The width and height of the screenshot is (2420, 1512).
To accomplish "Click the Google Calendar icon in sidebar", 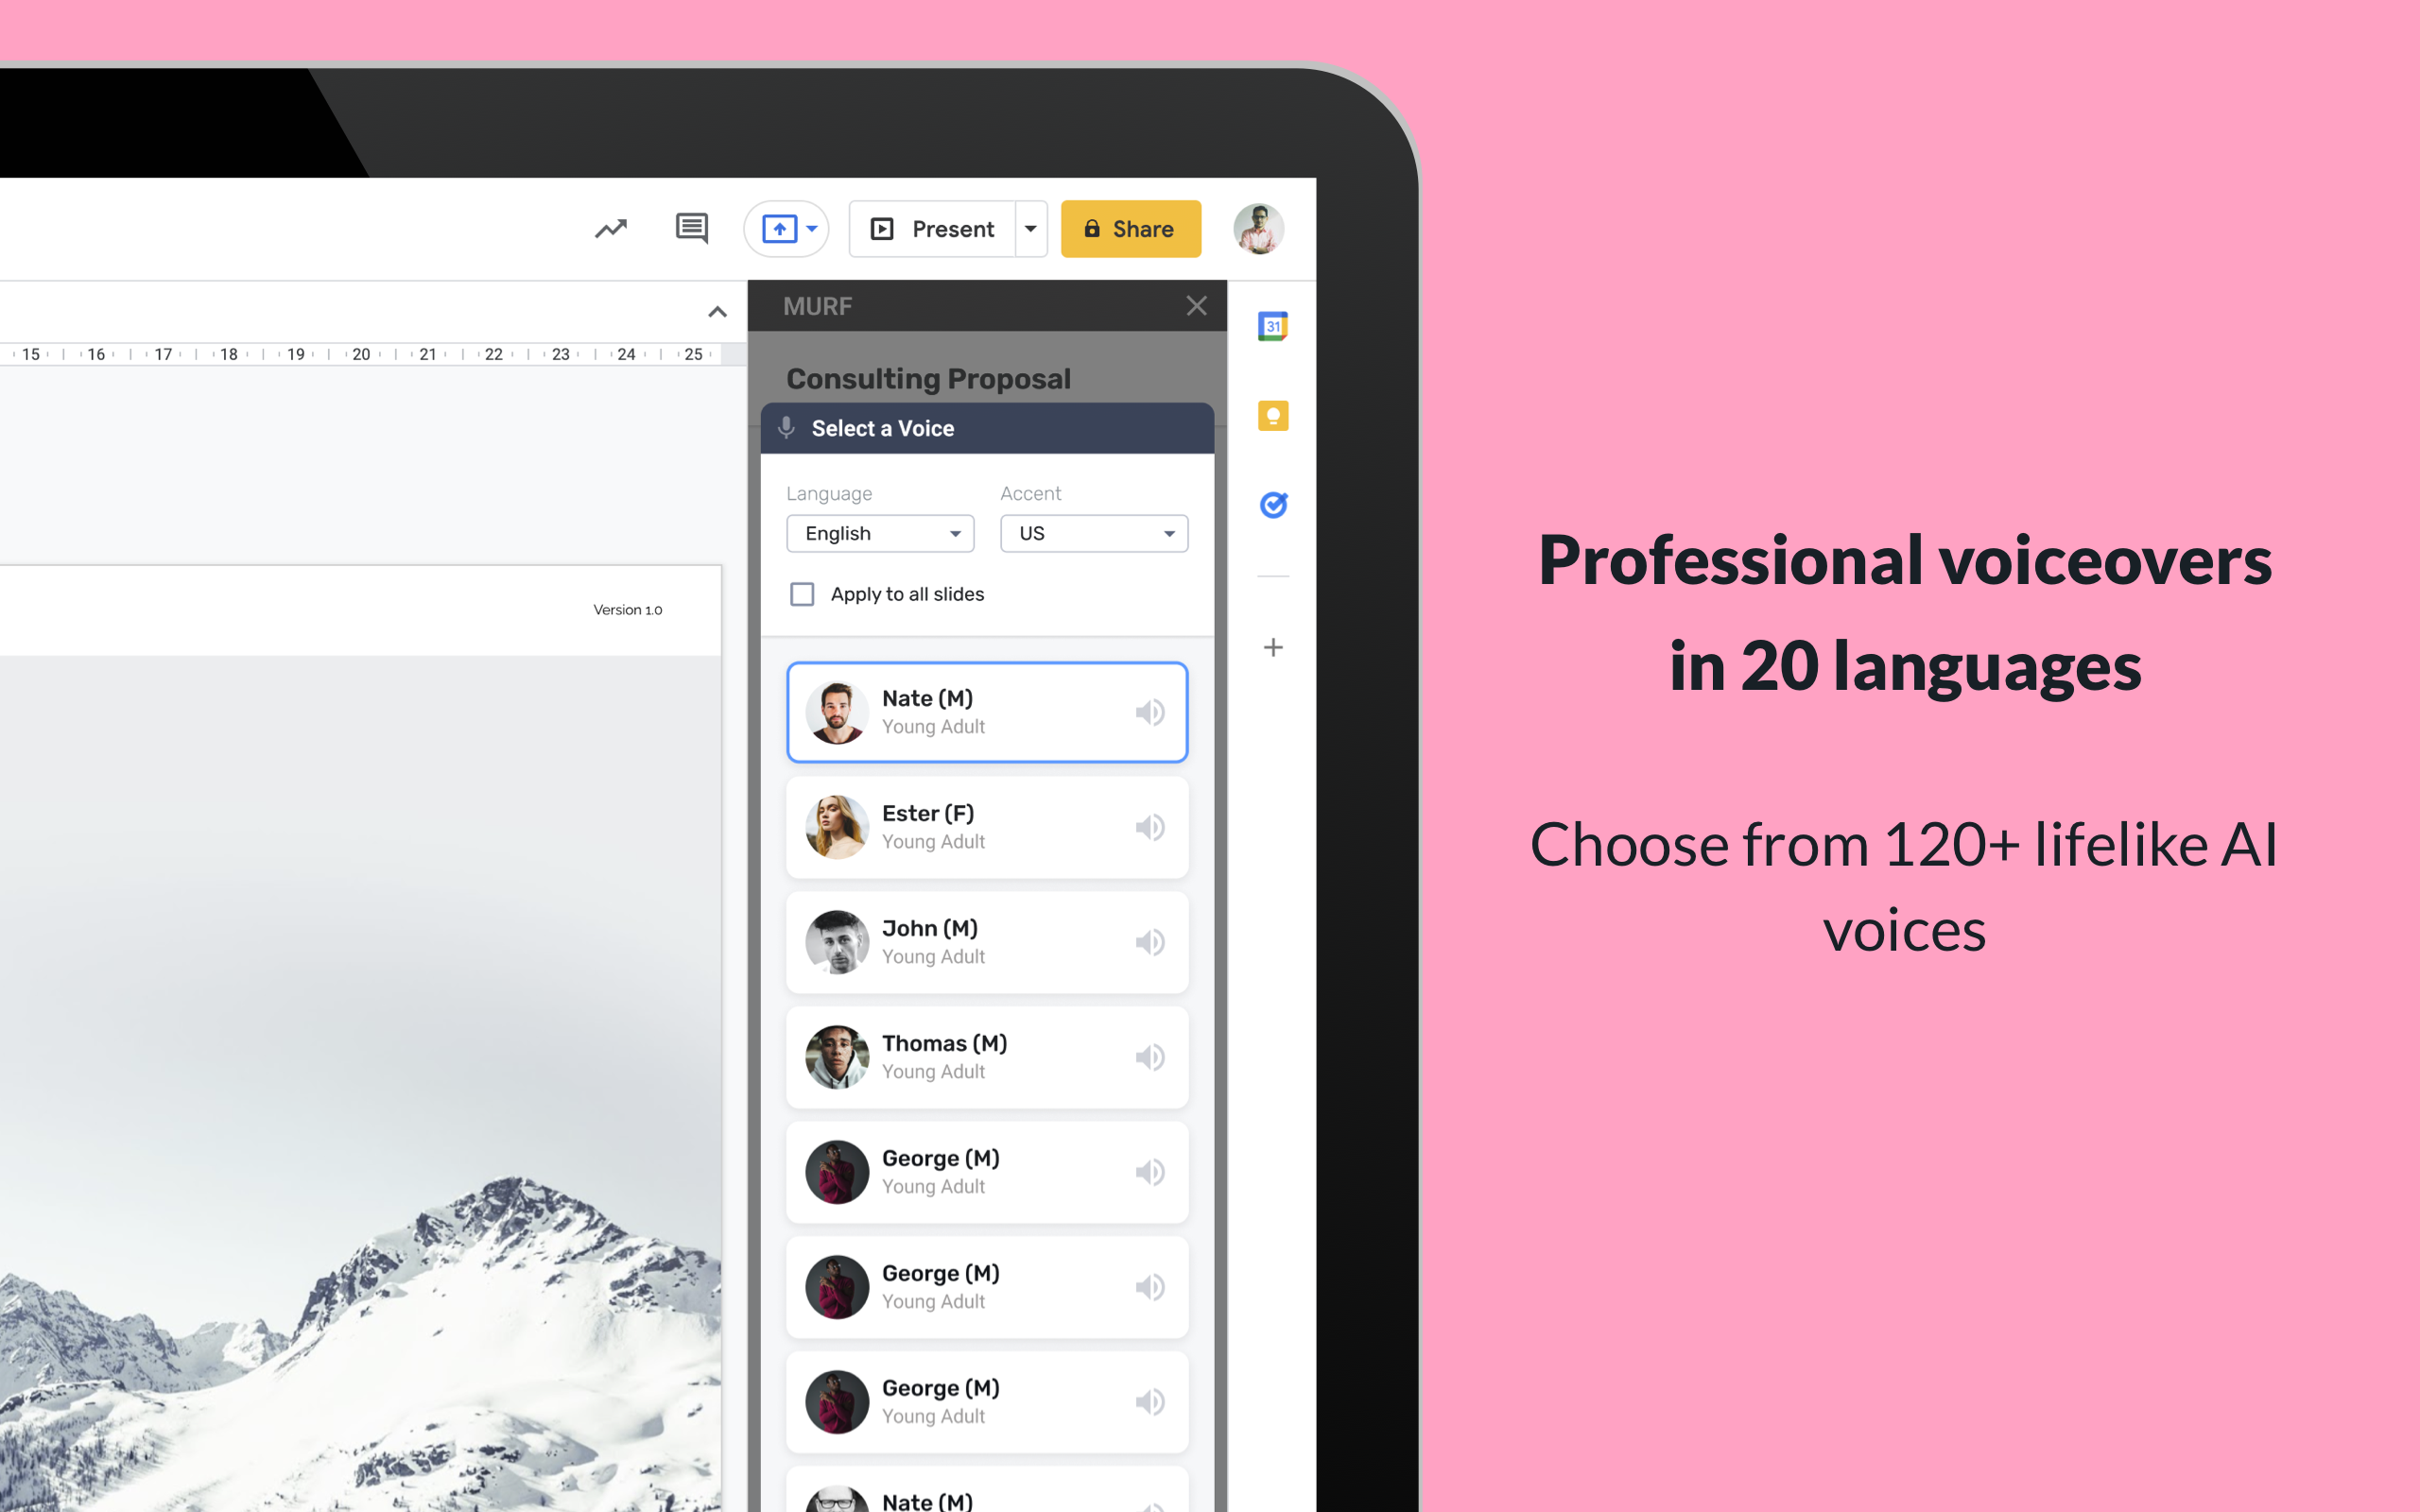I will coord(1271,328).
